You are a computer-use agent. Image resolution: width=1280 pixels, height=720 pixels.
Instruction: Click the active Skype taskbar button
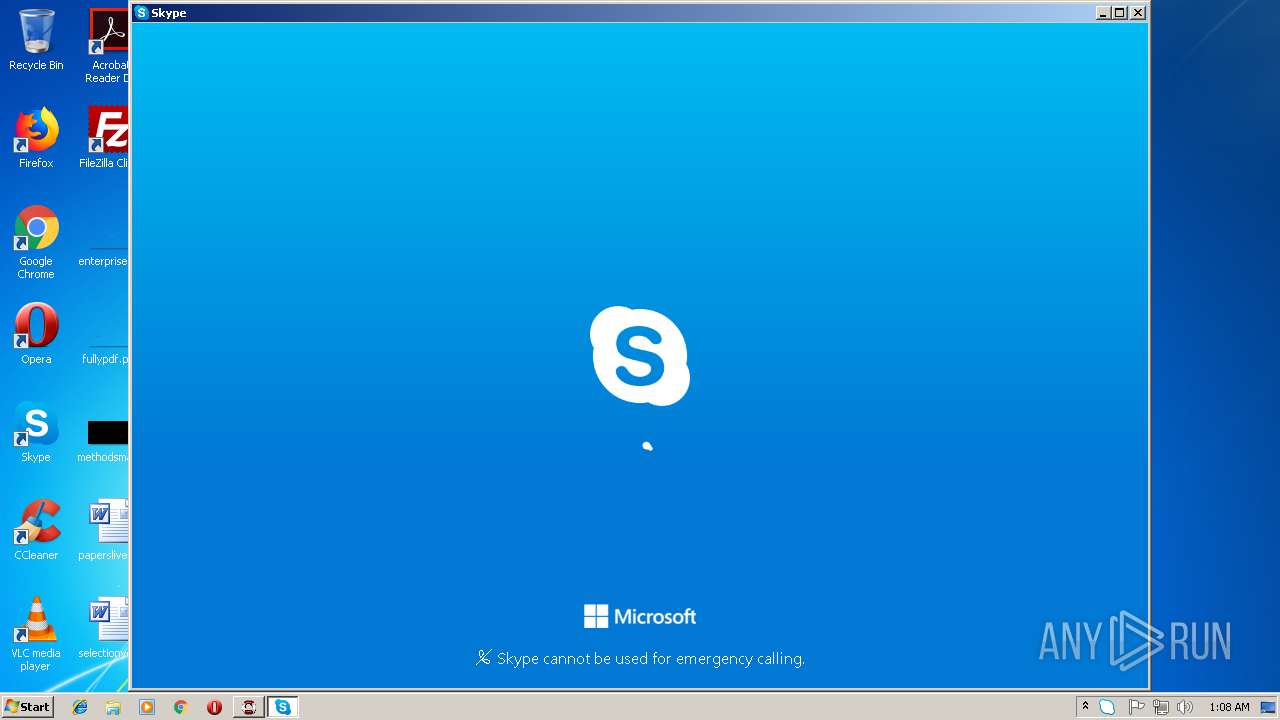[283, 707]
